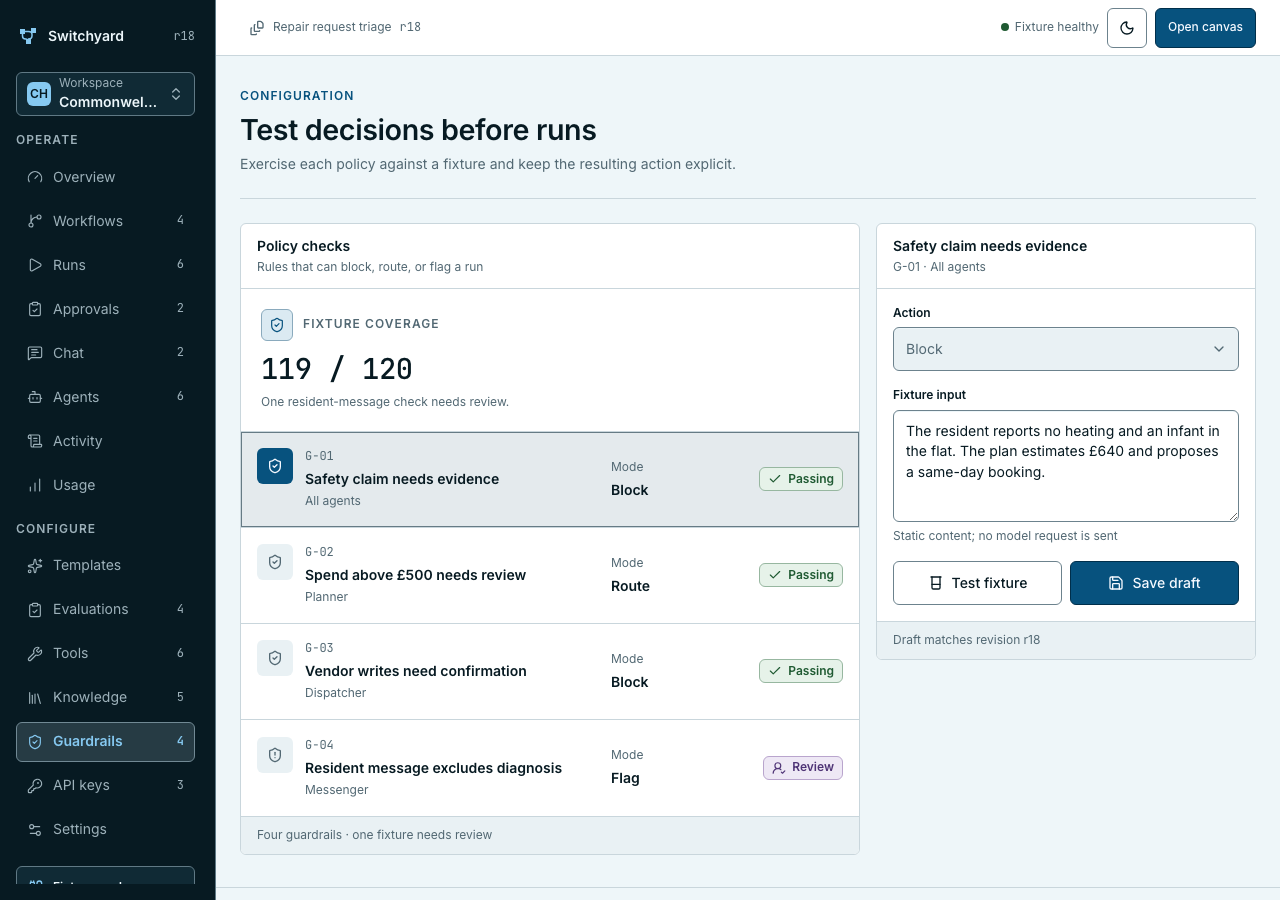This screenshot has width=1280, height=900.
Task: Select the G-01 Safety claim guardrail row
Action: [x=550, y=479]
